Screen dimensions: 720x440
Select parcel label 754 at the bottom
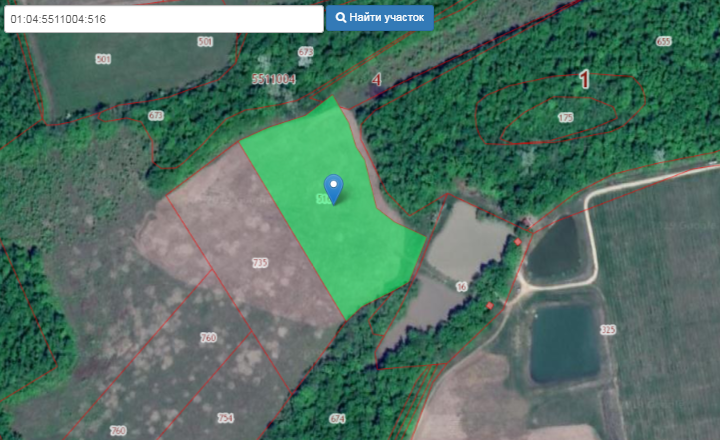[x=225, y=417]
